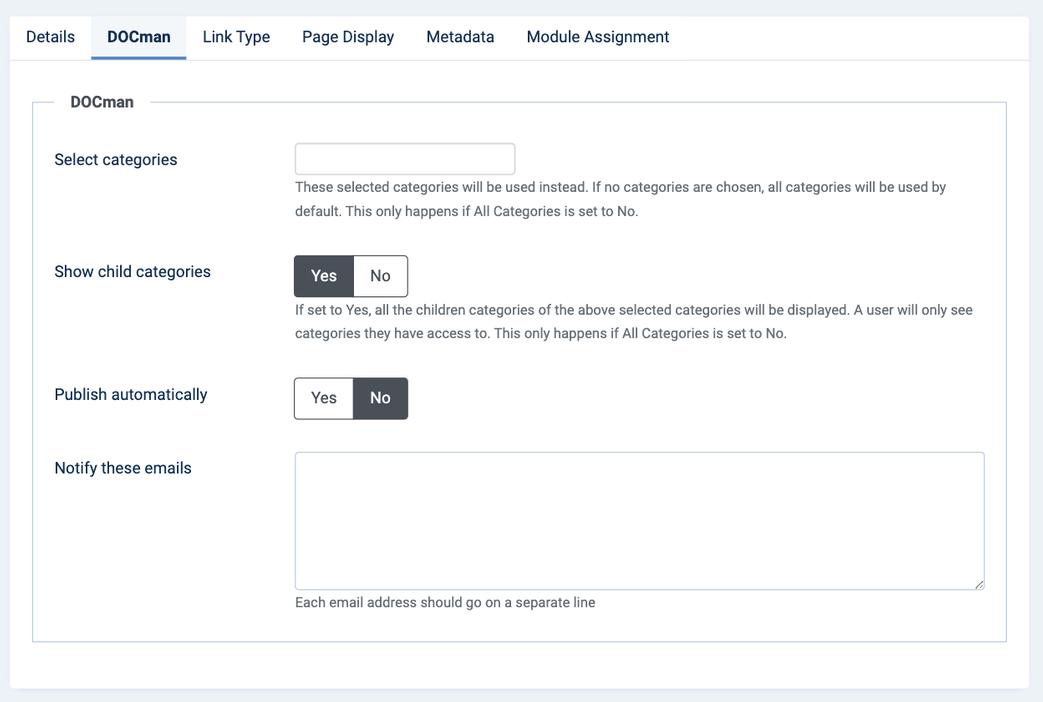The height and width of the screenshot is (702, 1043).
Task: Click the textarea resize handle corner
Action: 979,584
